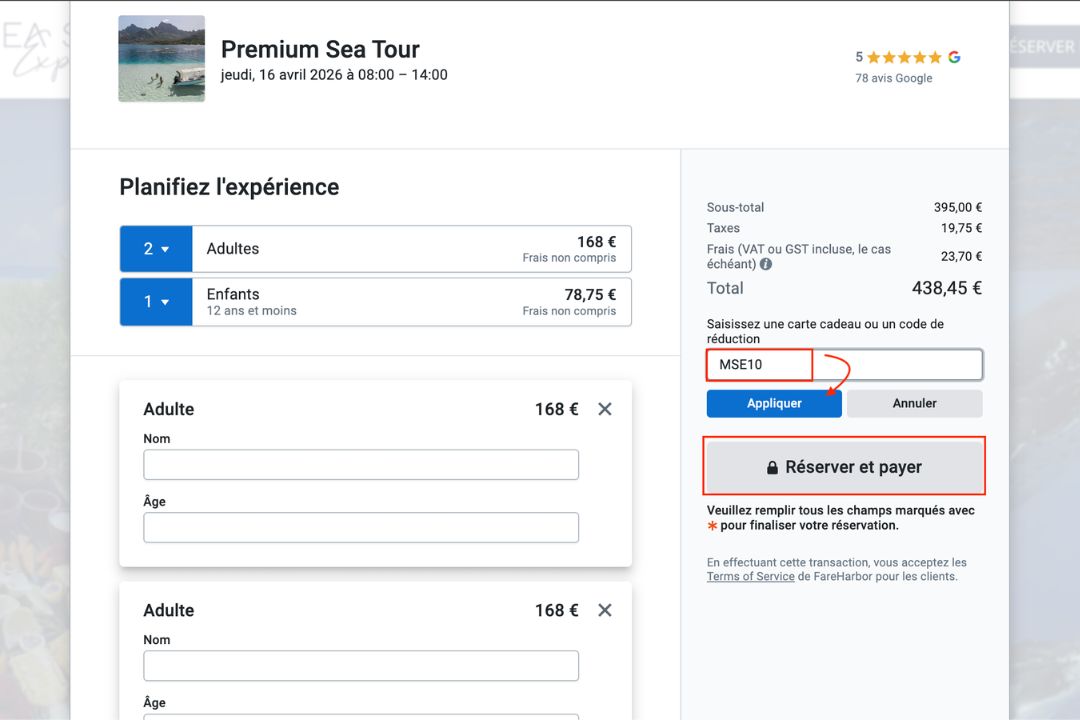Click the first Adulte Nom field

(361, 465)
